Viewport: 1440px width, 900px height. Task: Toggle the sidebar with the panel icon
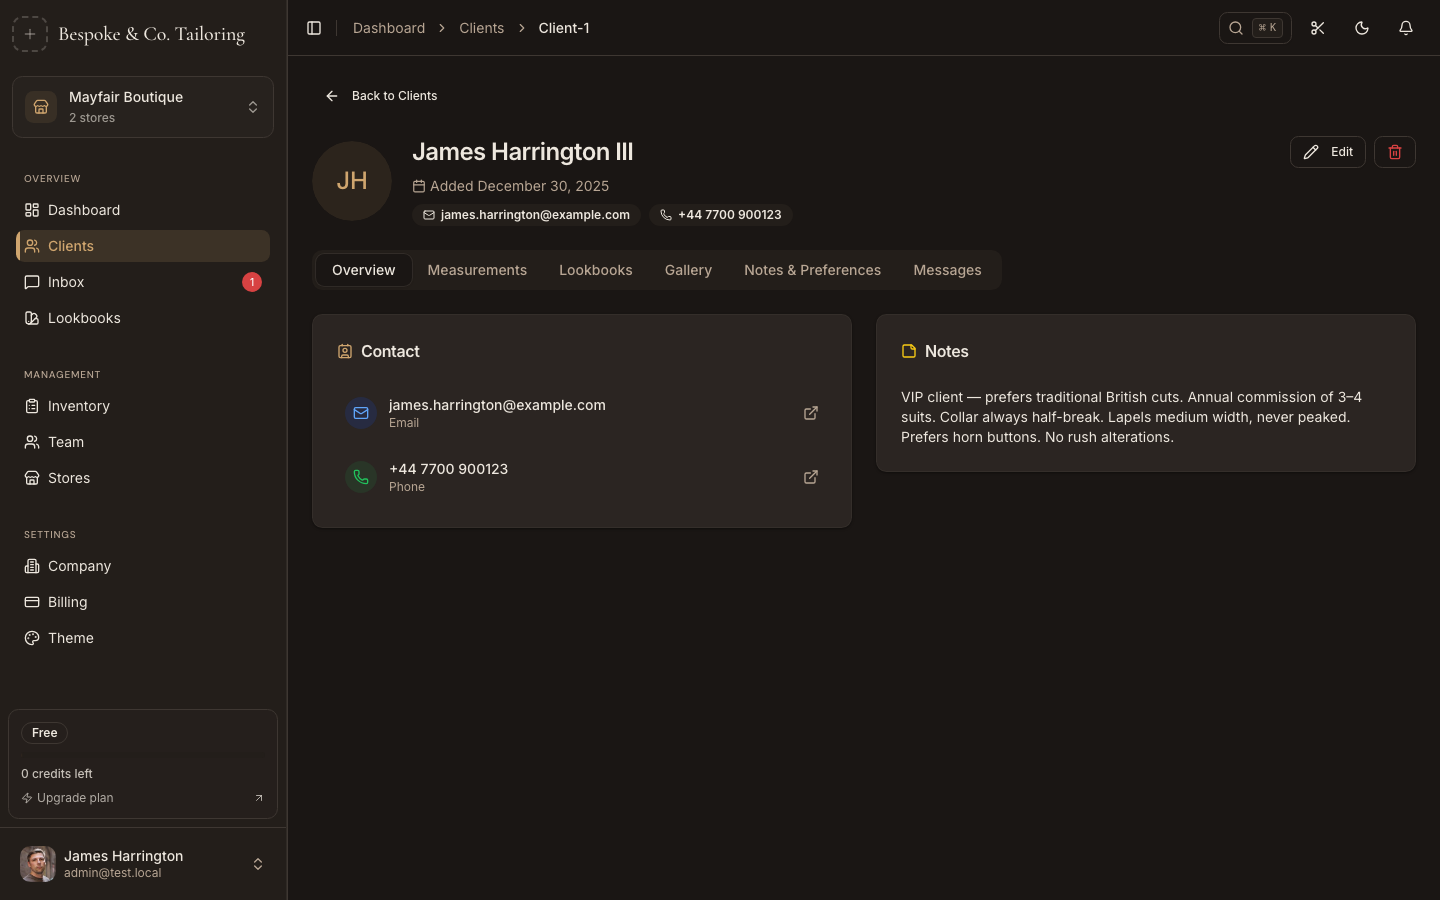coord(314,28)
